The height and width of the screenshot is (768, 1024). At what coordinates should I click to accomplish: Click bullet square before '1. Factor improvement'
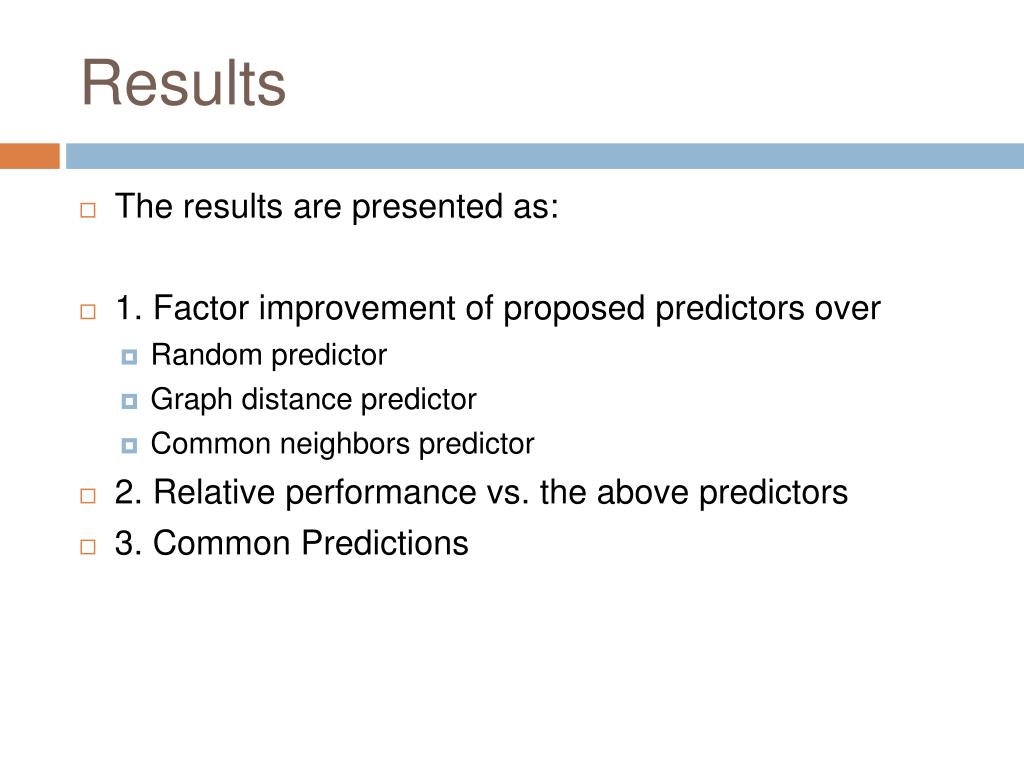pyautogui.click(x=88, y=312)
